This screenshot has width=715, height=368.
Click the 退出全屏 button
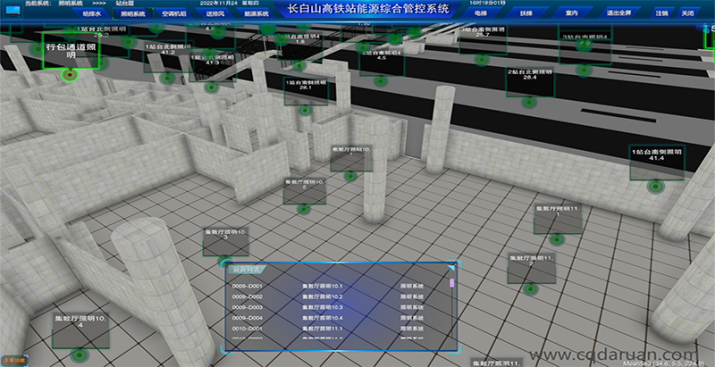click(x=621, y=13)
